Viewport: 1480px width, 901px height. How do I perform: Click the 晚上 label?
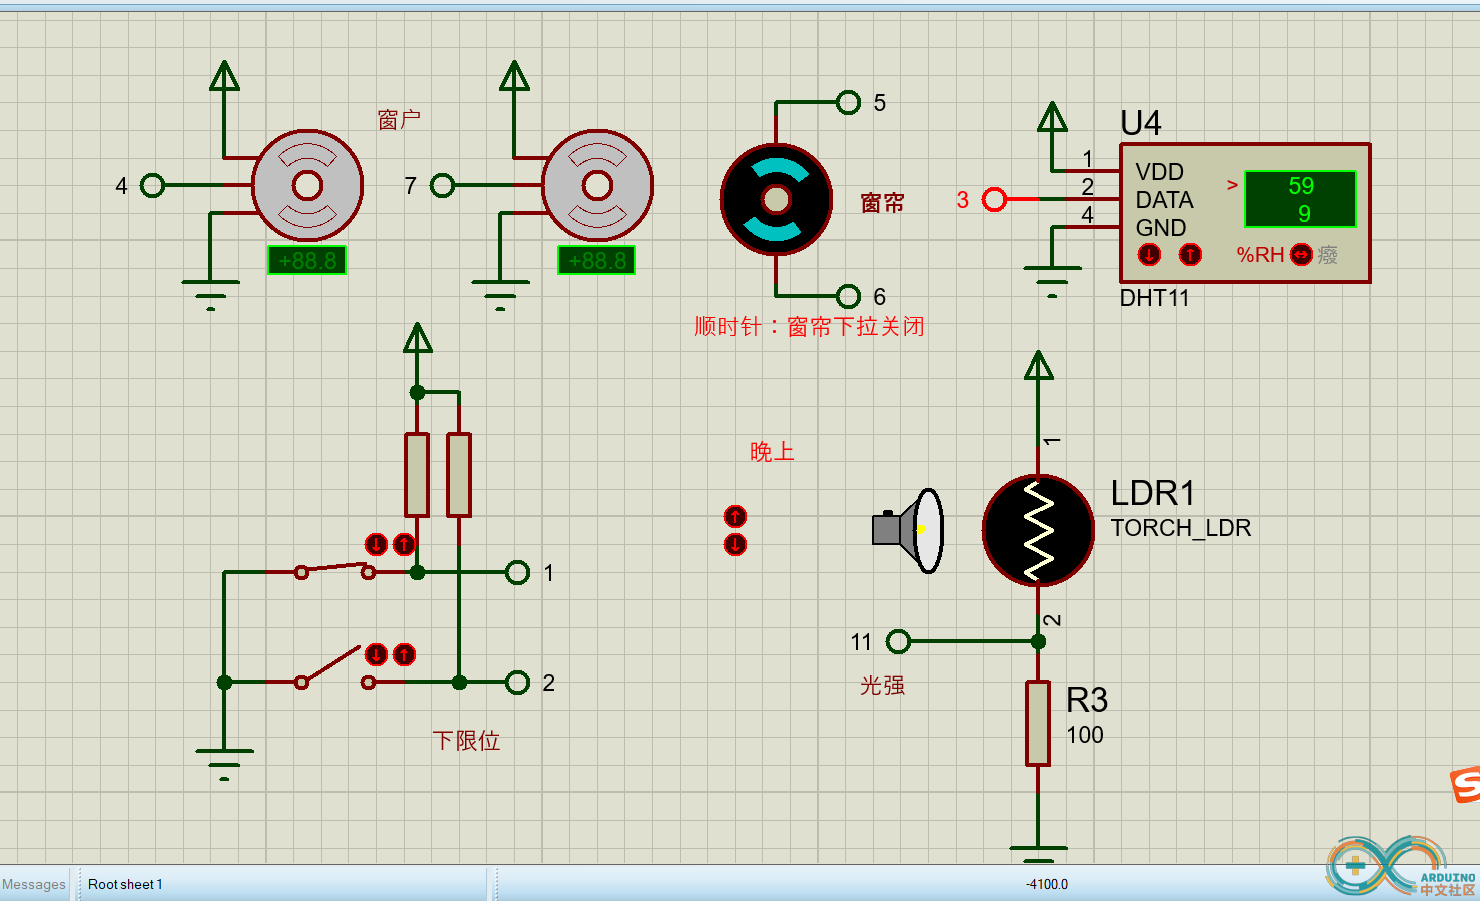click(772, 452)
